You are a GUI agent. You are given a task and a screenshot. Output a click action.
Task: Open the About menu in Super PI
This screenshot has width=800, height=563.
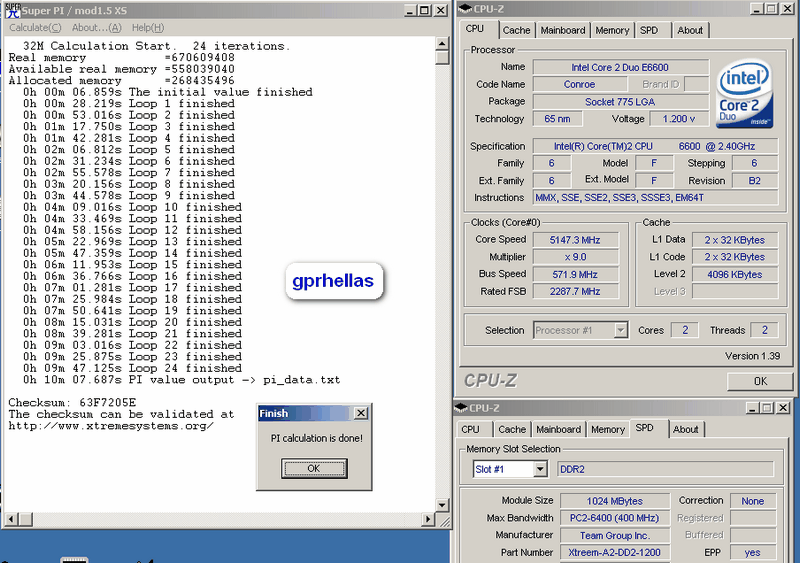[x=96, y=28]
